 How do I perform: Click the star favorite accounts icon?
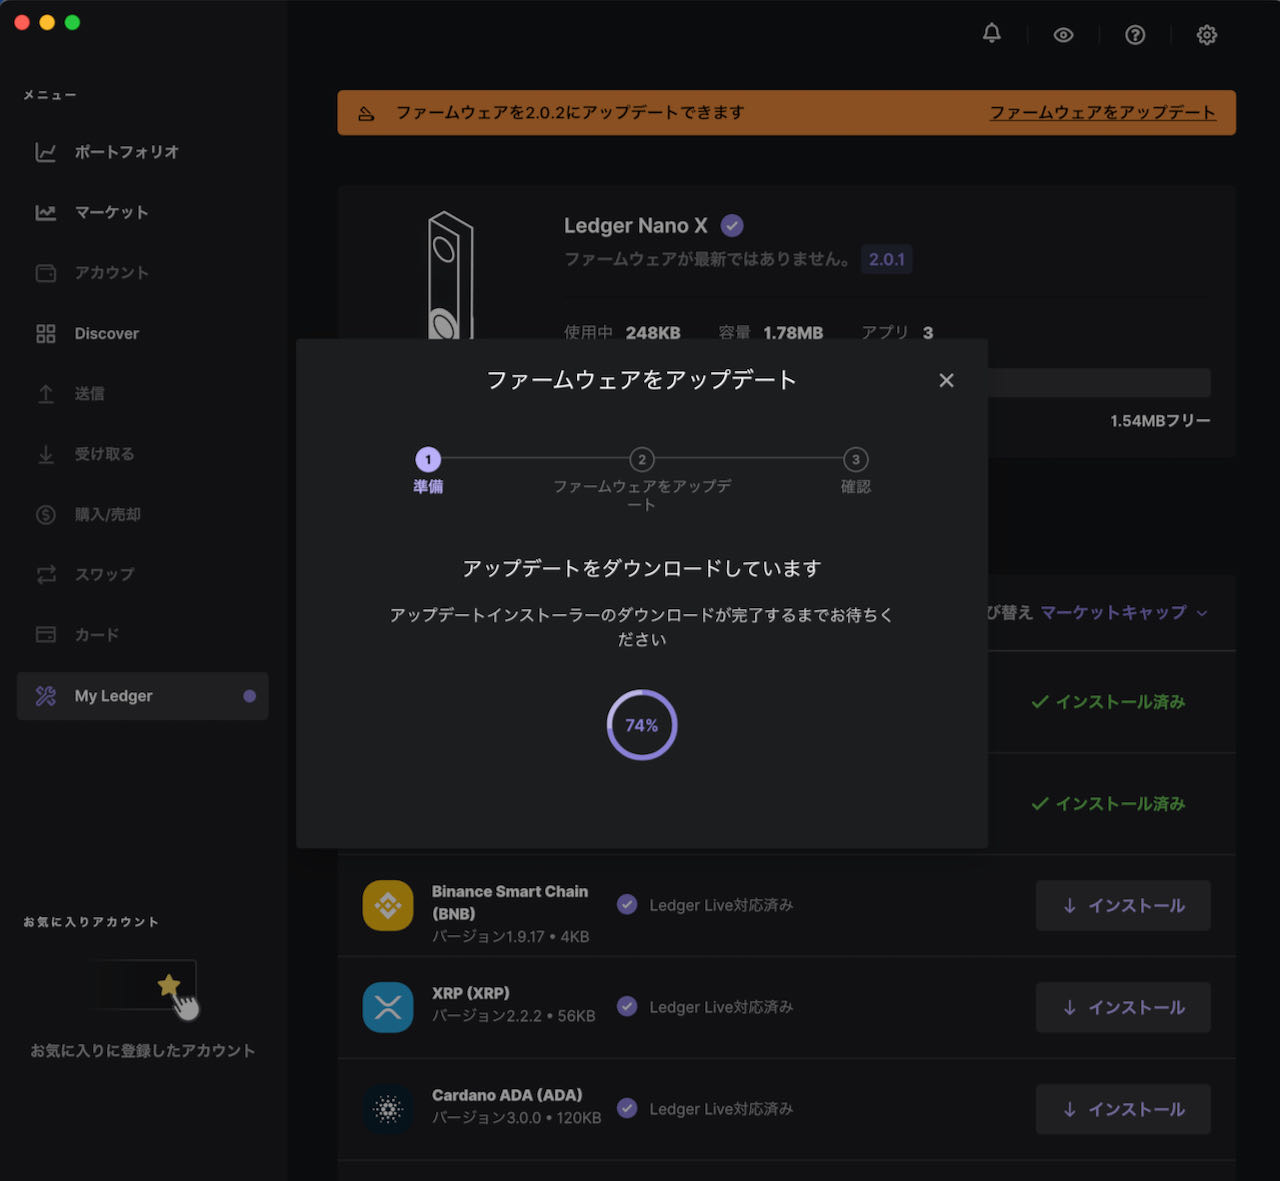[x=169, y=986]
